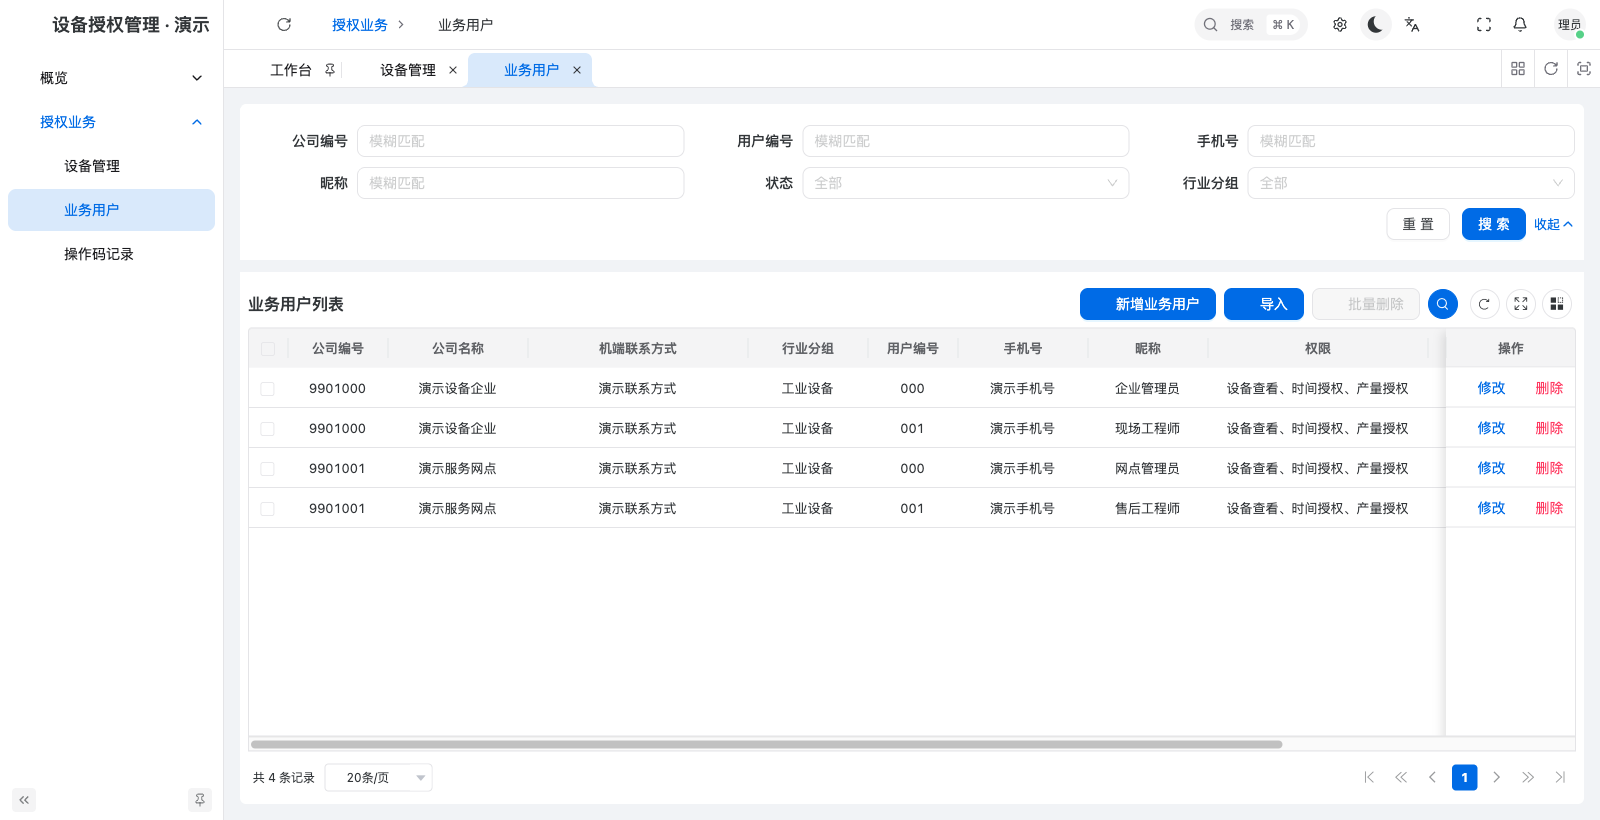This screenshot has width=1600, height=820.
Task: Open the 状态 dropdown
Action: click(x=966, y=183)
